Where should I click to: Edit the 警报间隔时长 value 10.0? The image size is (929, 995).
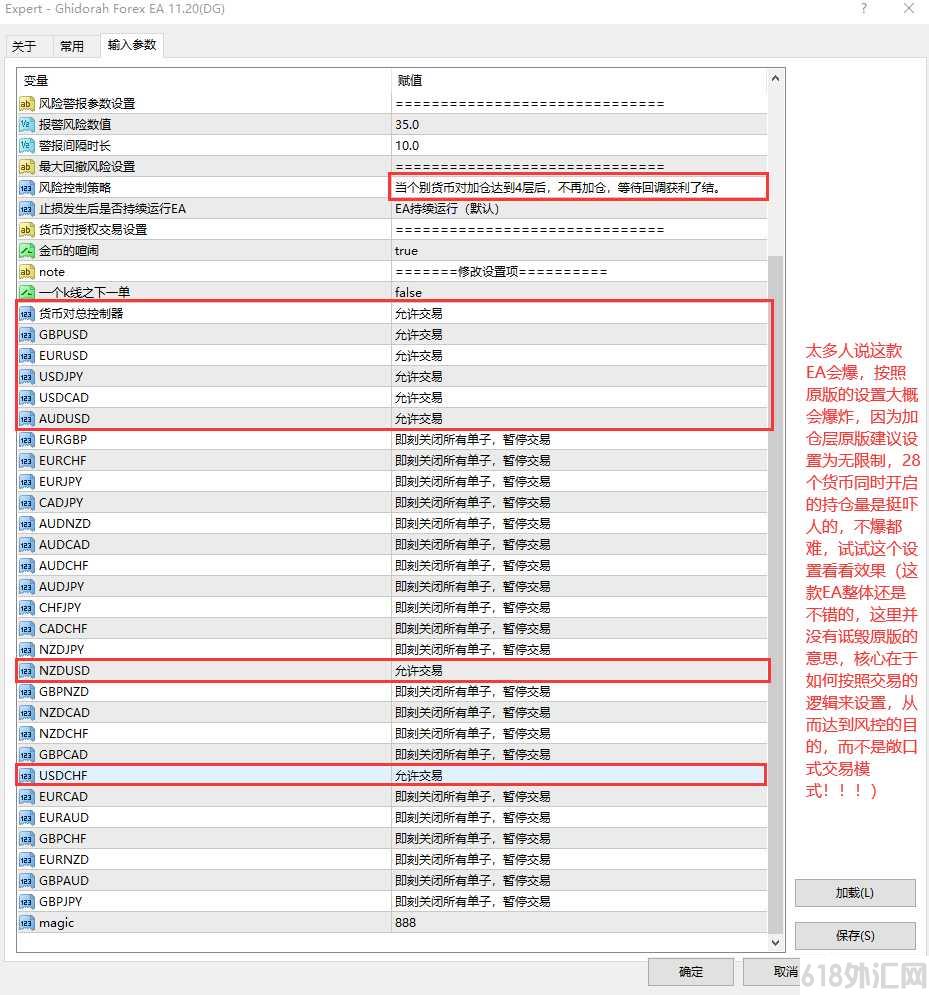tap(579, 145)
